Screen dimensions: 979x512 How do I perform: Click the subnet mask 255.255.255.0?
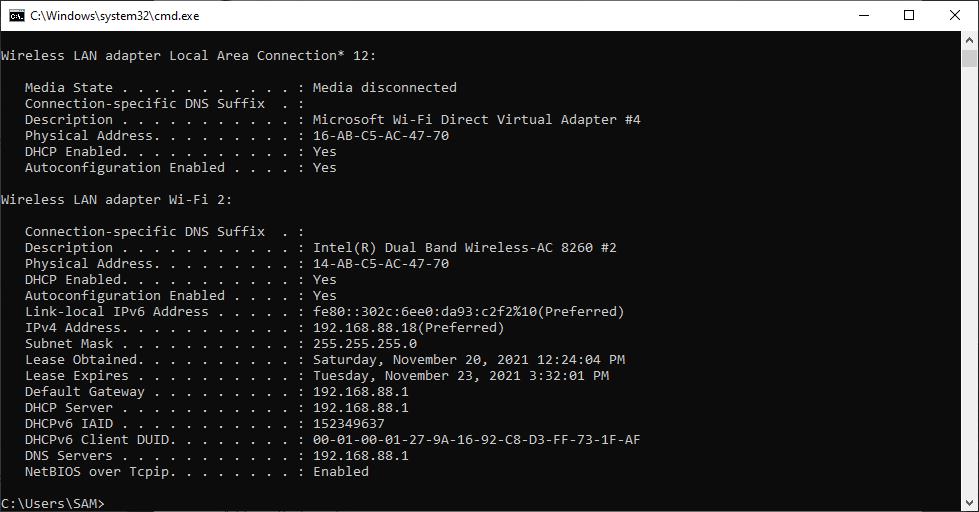[x=364, y=344]
